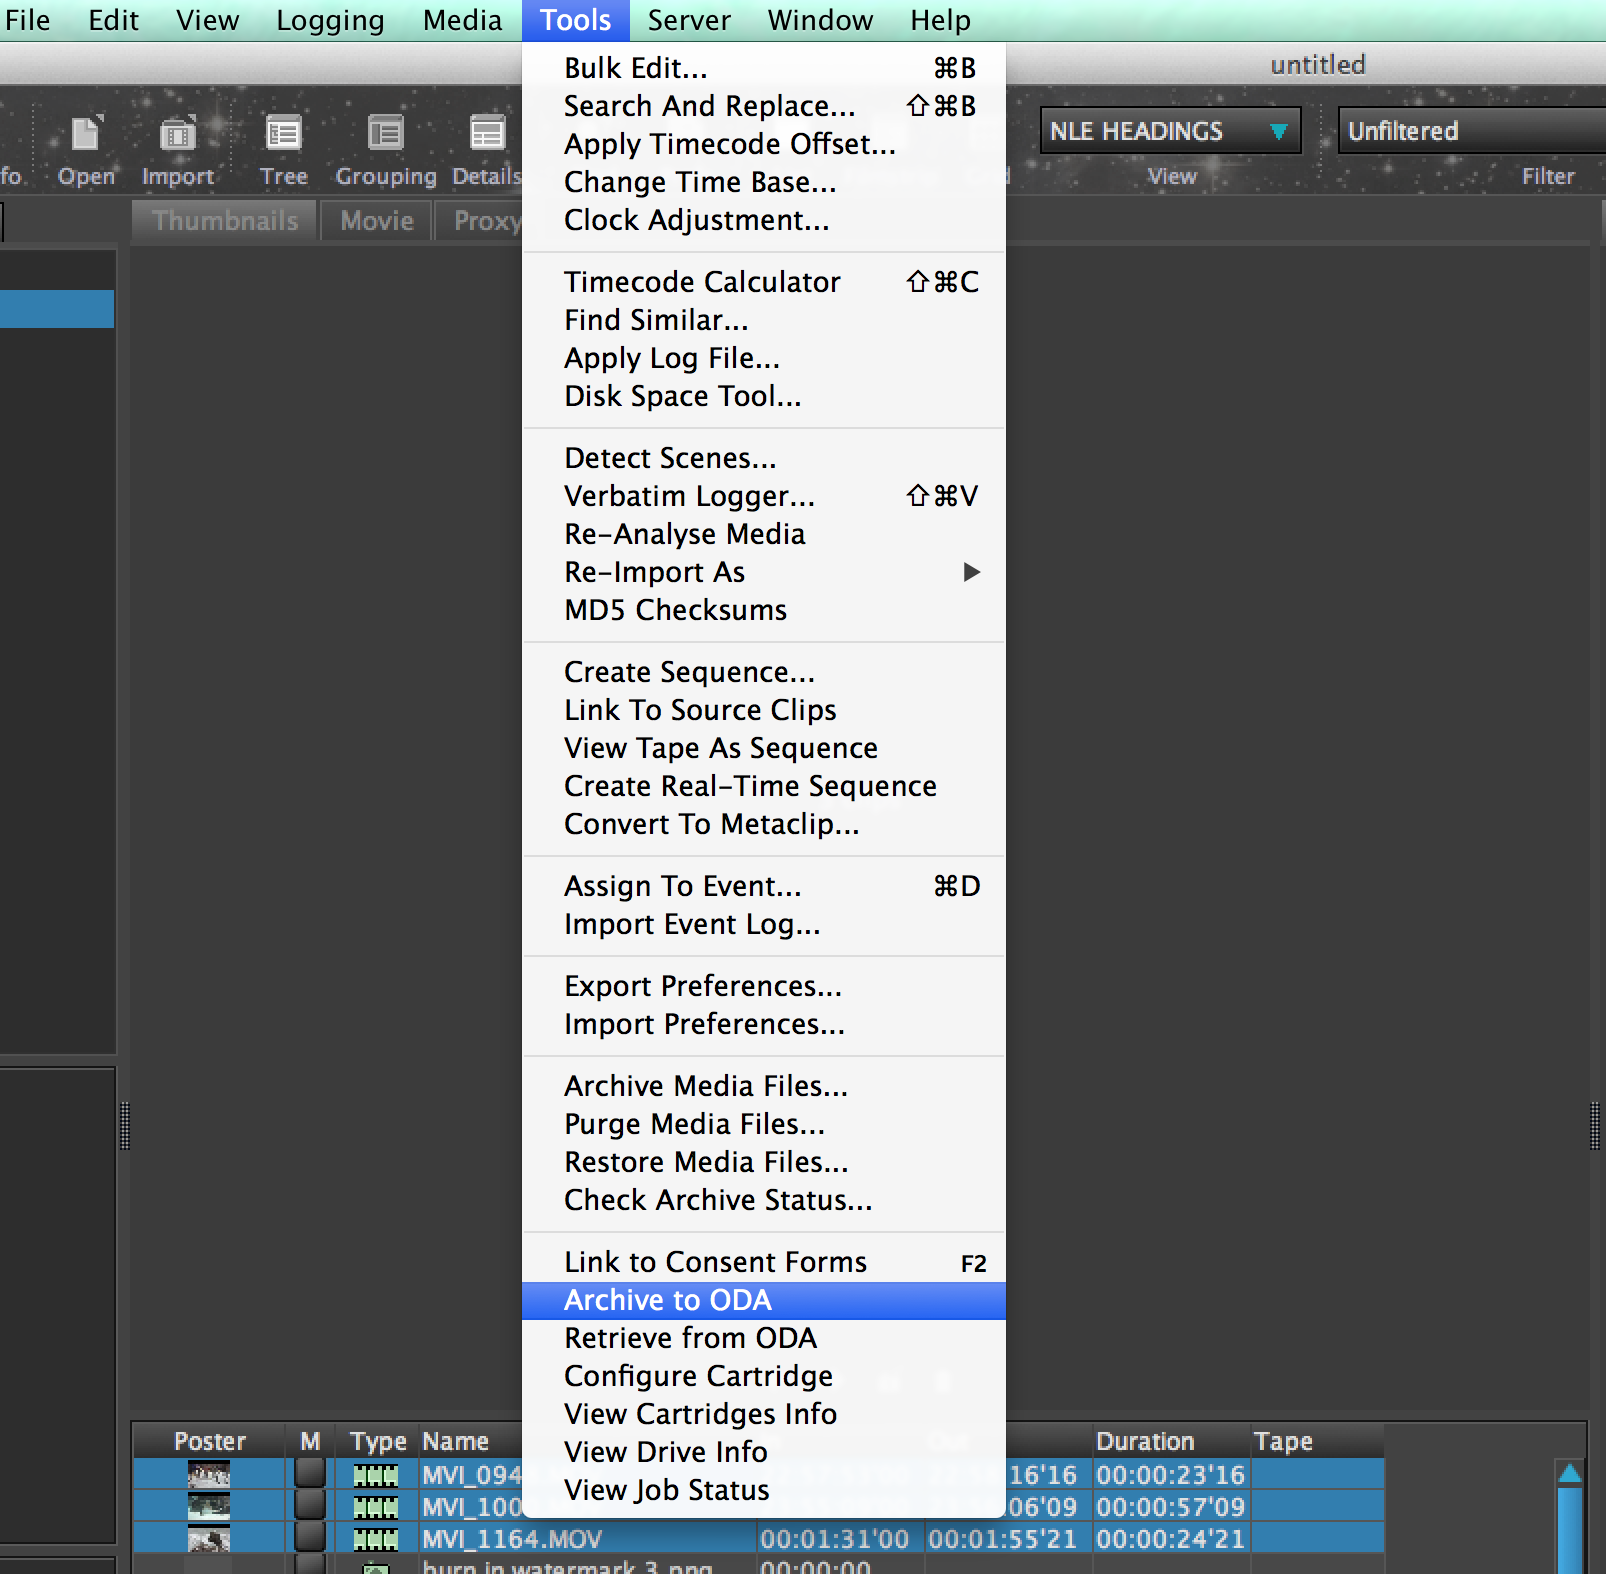Open the NLE HEADINGS view dropdown
Screen dimensions: 1606x1574
(x=1170, y=131)
